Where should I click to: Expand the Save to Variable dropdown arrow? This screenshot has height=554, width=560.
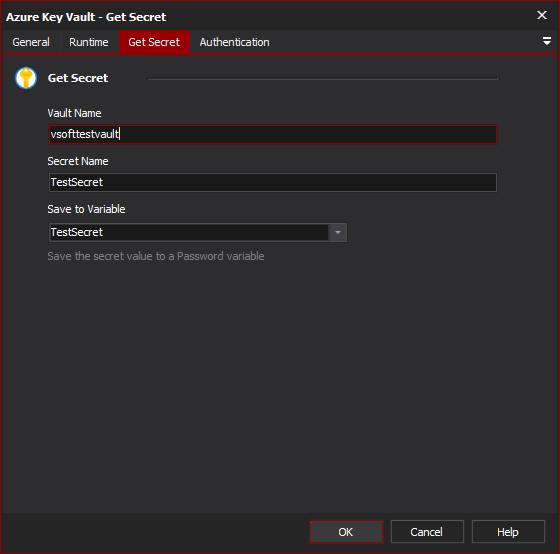[338, 233]
